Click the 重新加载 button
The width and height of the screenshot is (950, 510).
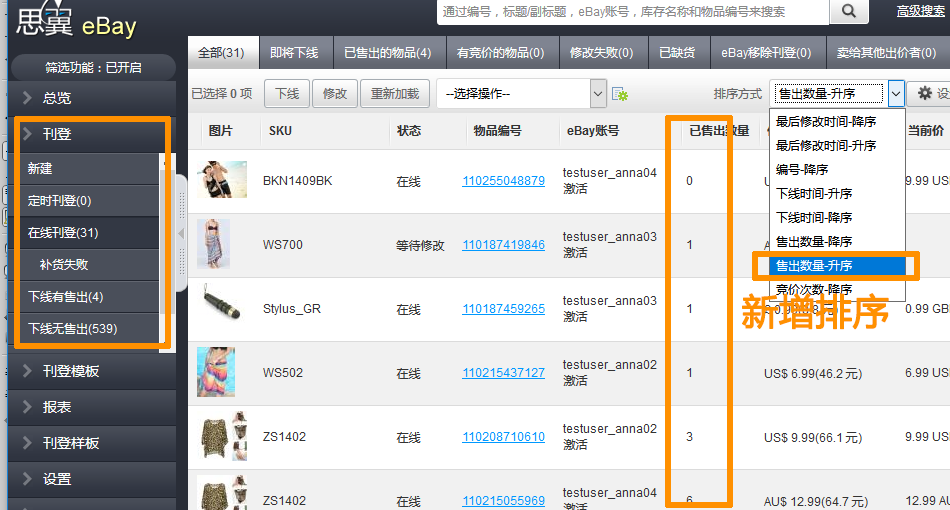(x=394, y=94)
